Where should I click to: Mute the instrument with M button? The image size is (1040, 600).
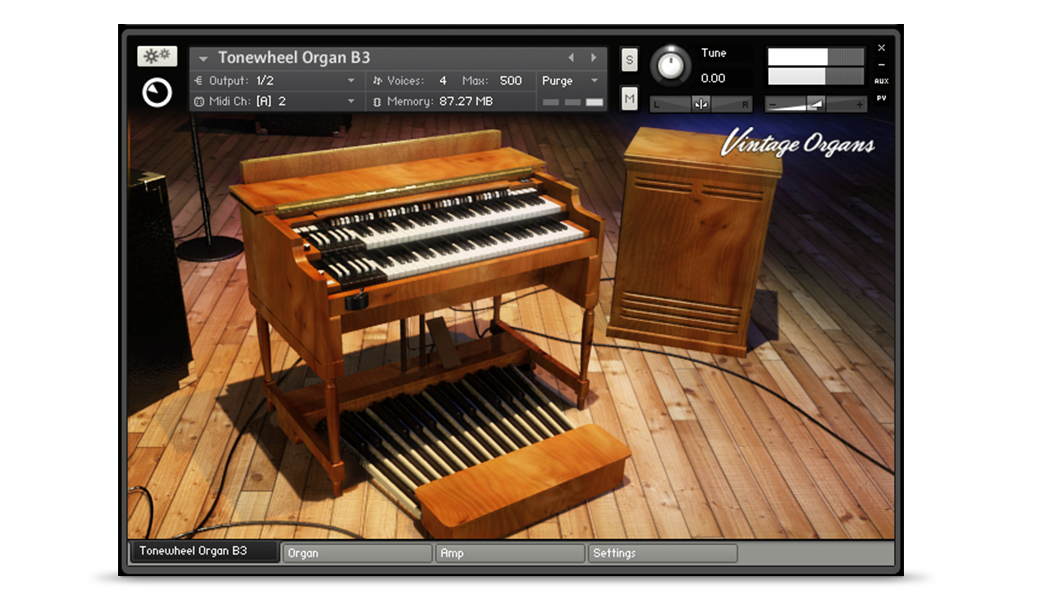click(629, 99)
